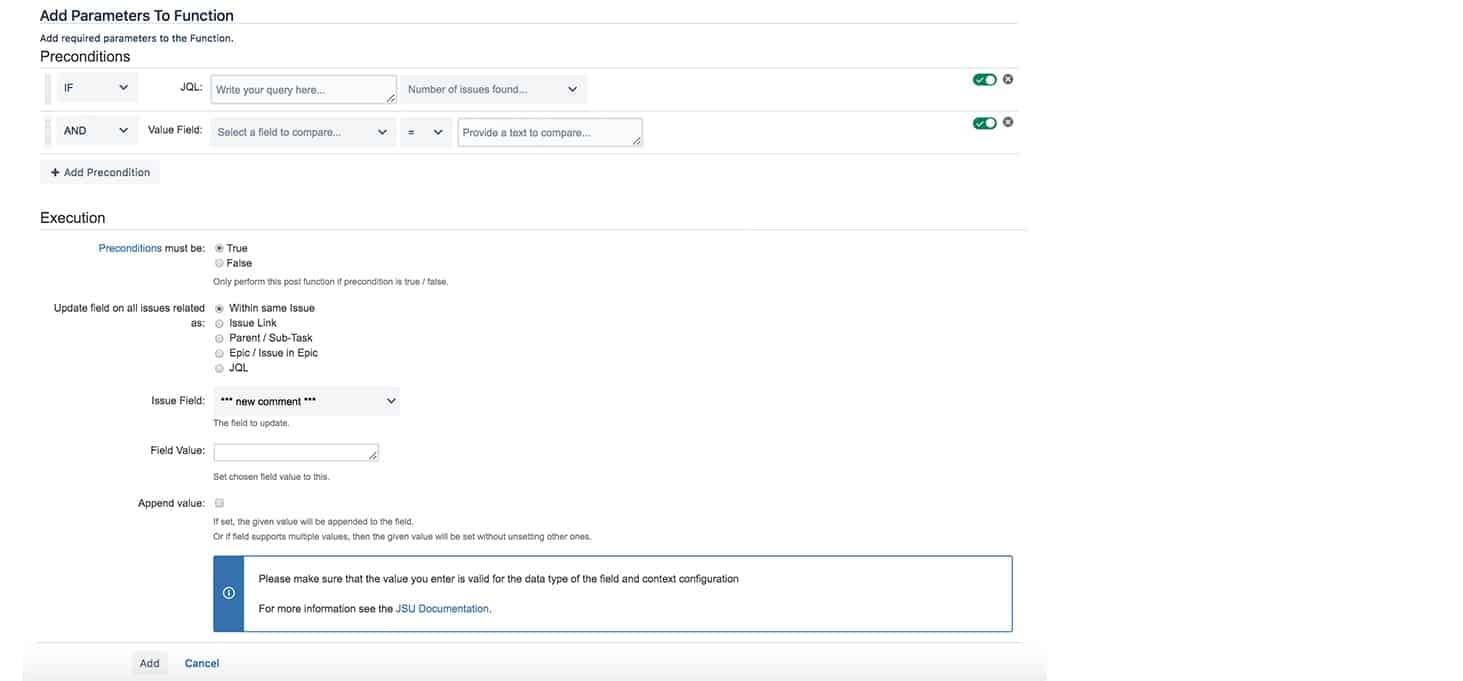Click the JSU Documentation link
This screenshot has width=1463, height=681.
tap(442, 607)
